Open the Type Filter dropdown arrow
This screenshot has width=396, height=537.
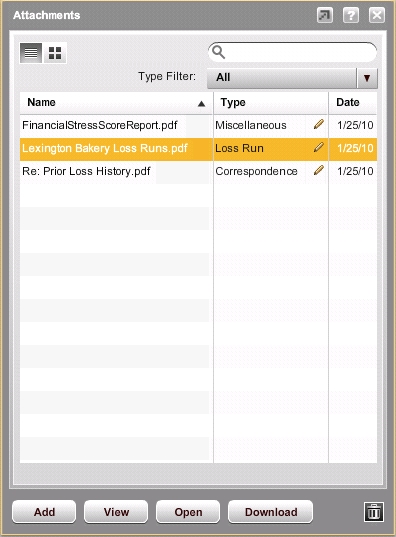coord(367,78)
